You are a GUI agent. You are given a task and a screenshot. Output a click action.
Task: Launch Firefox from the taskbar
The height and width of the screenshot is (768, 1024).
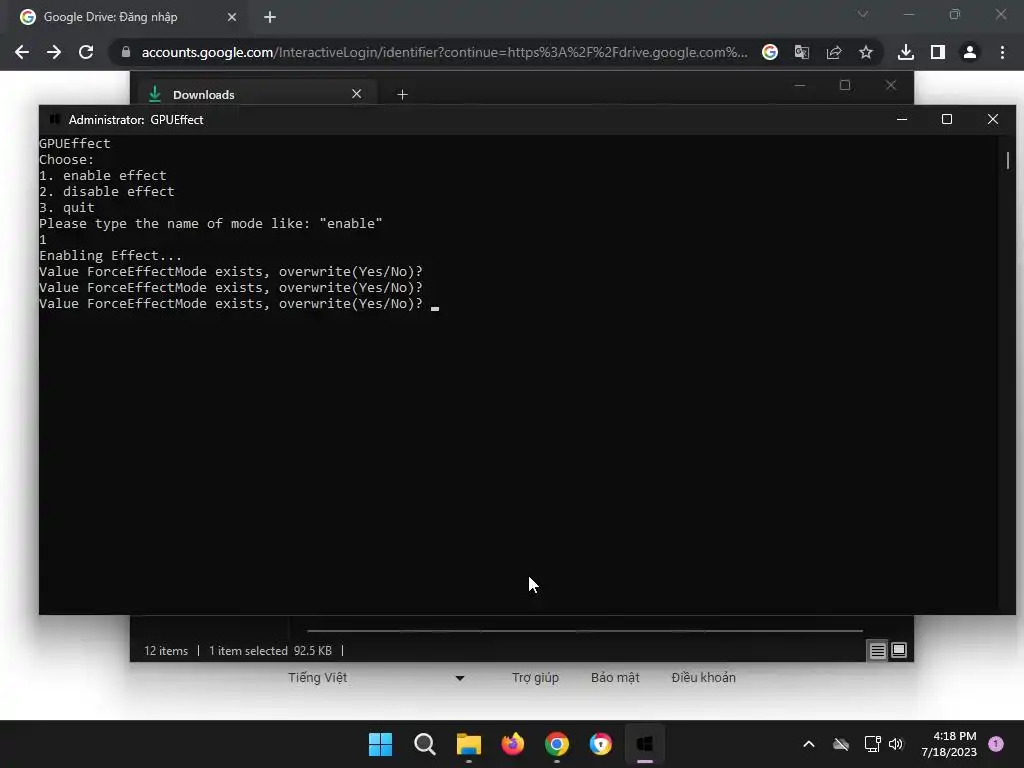click(x=513, y=744)
